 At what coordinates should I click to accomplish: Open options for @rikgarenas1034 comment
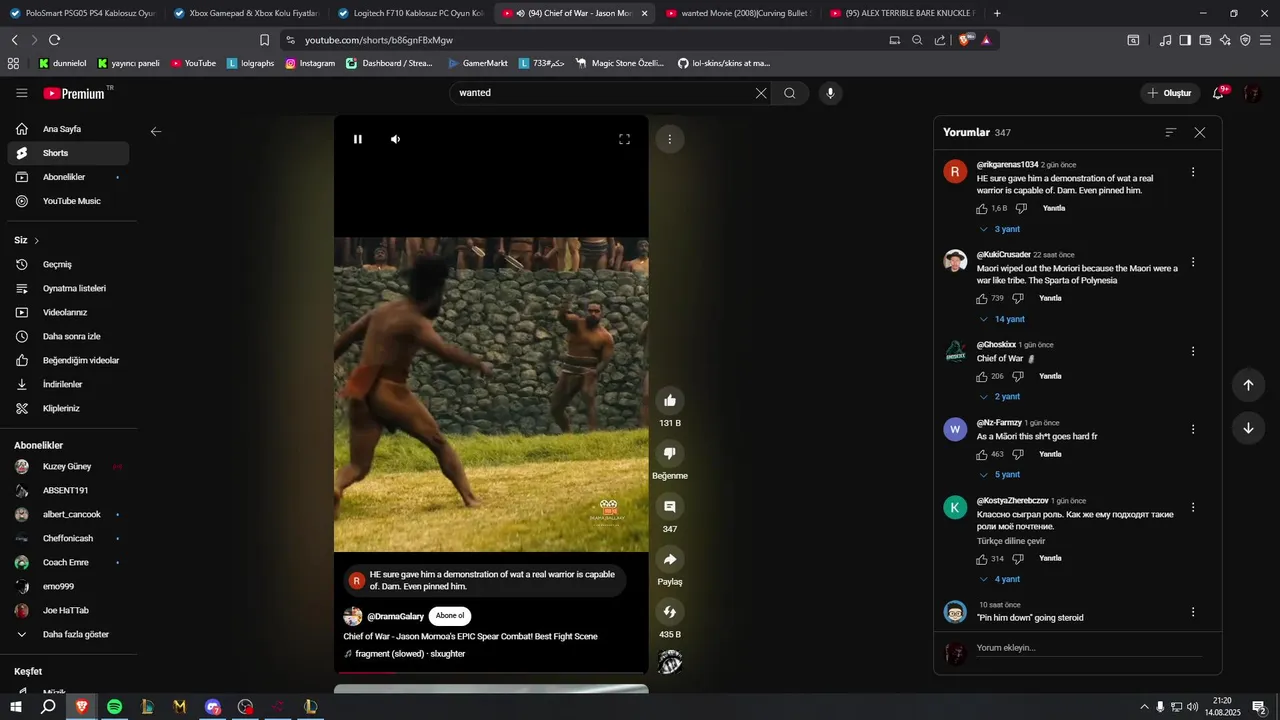(1193, 172)
